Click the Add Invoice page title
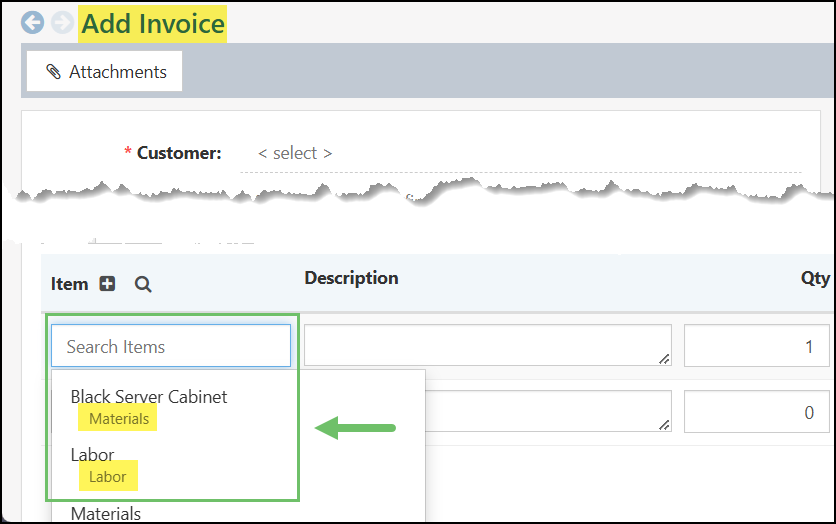The width and height of the screenshot is (836, 524). [152, 24]
